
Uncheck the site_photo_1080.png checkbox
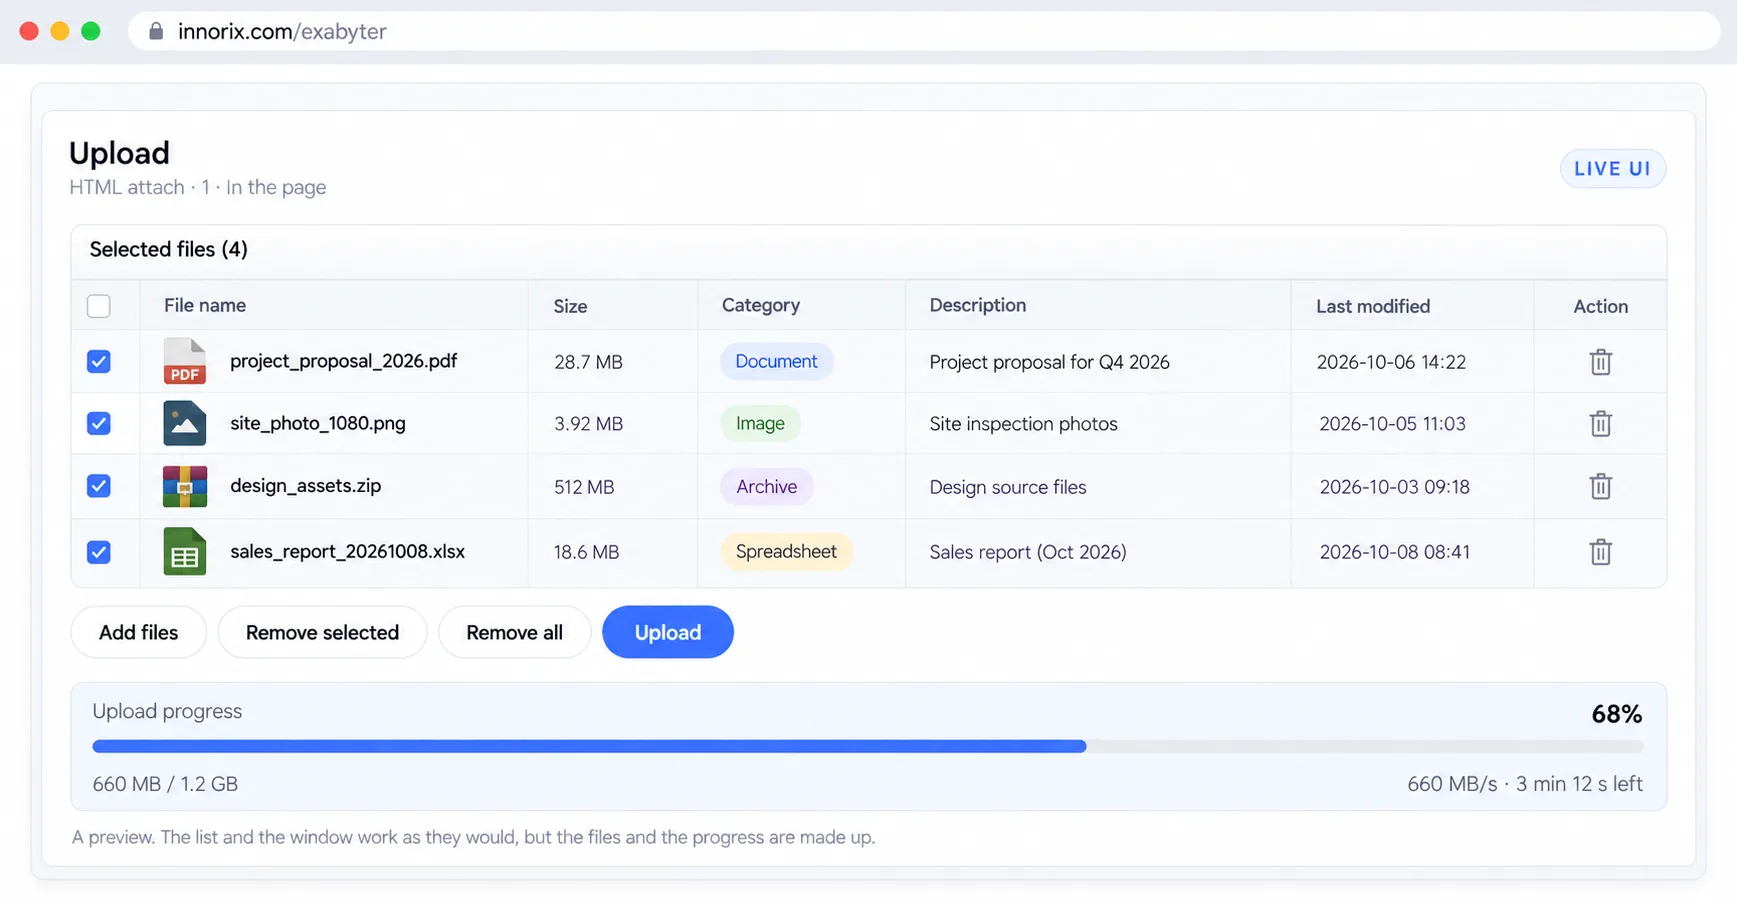tap(98, 423)
